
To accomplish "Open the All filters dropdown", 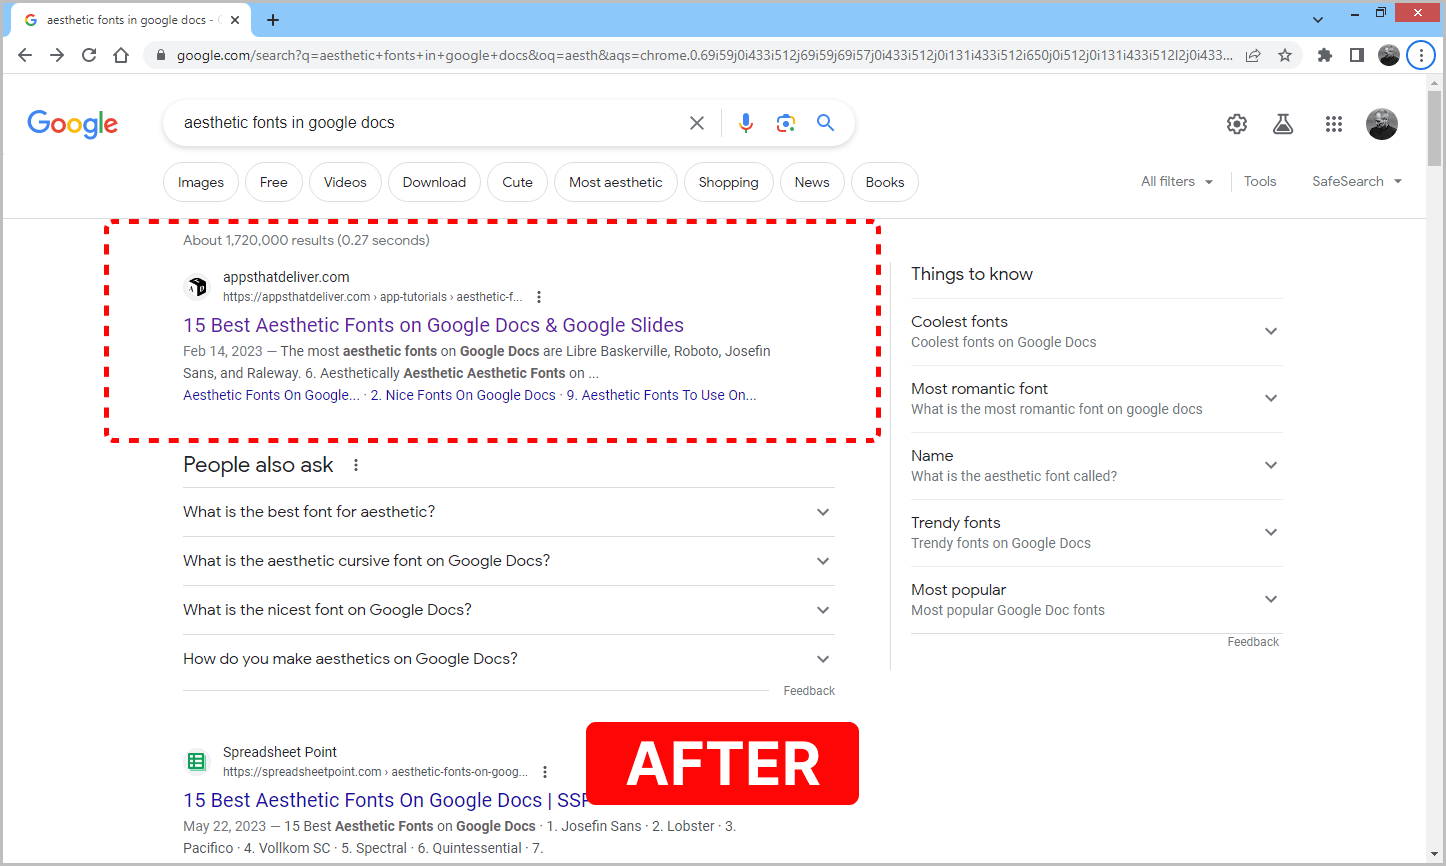I will click(1177, 181).
